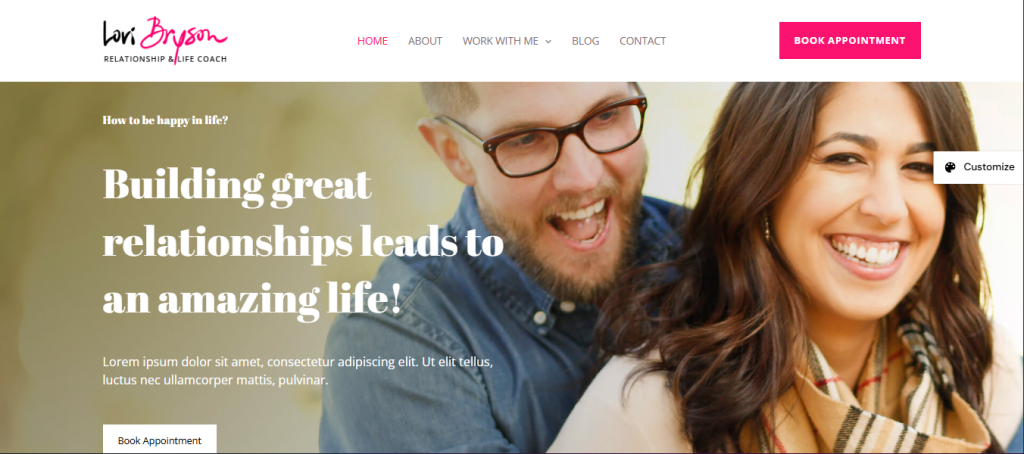Click the 'Relationship & Life Coach' tagline
This screenshot has width=1024, height=454.
(x=165, y=59)
